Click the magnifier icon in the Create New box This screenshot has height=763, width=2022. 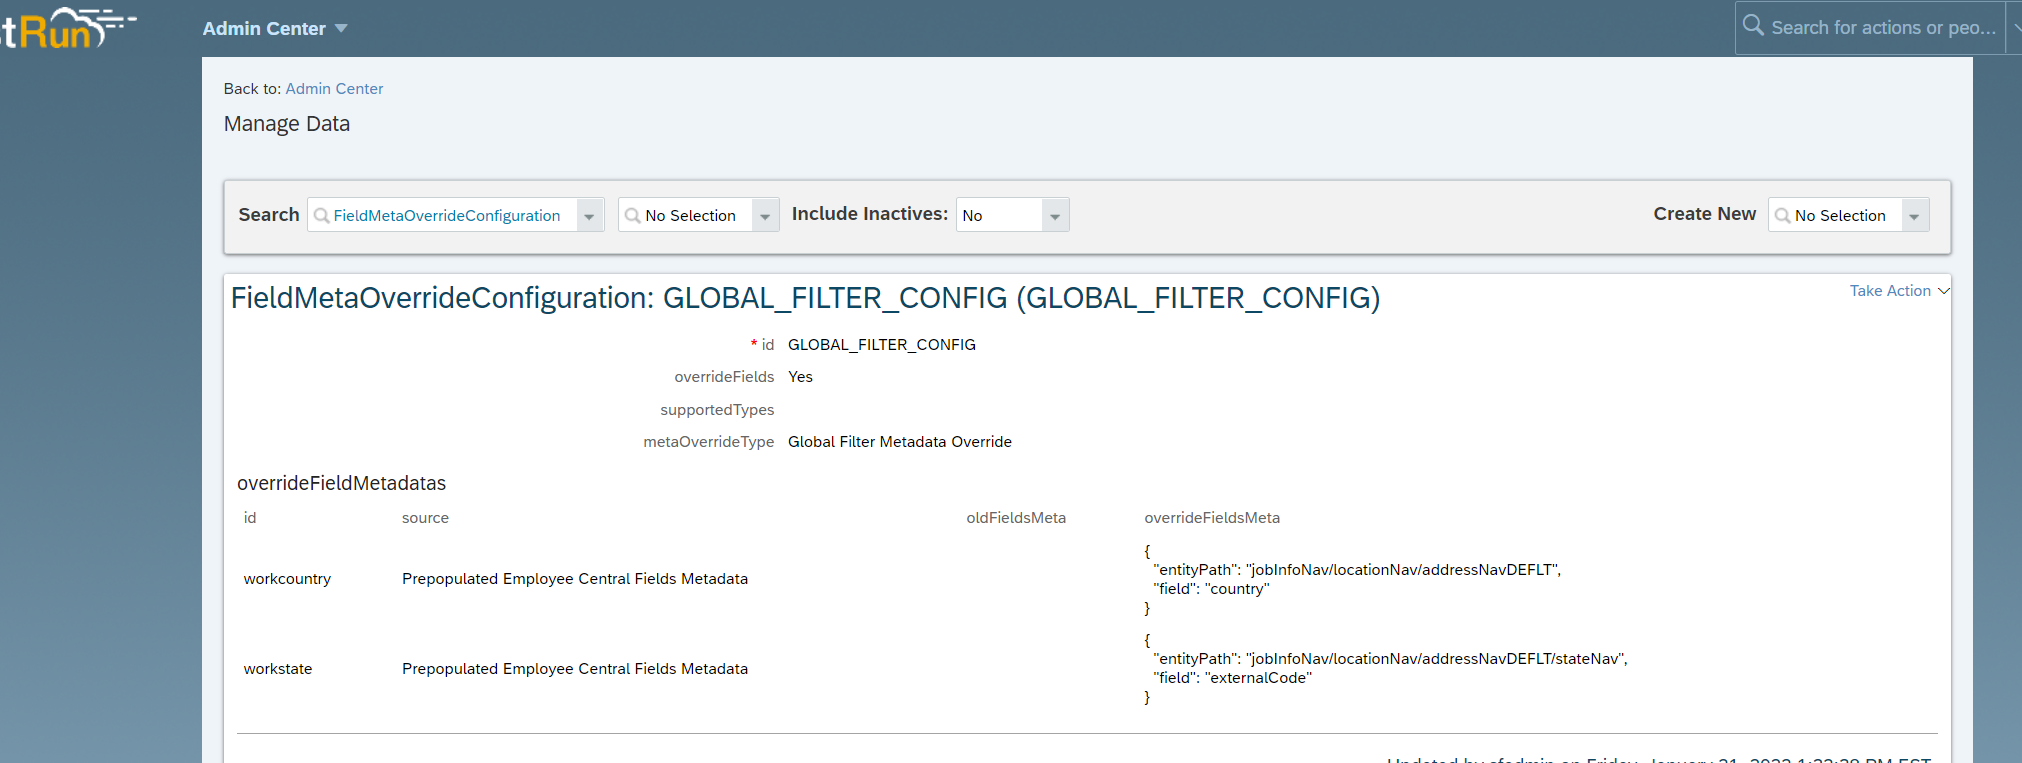1782,216
